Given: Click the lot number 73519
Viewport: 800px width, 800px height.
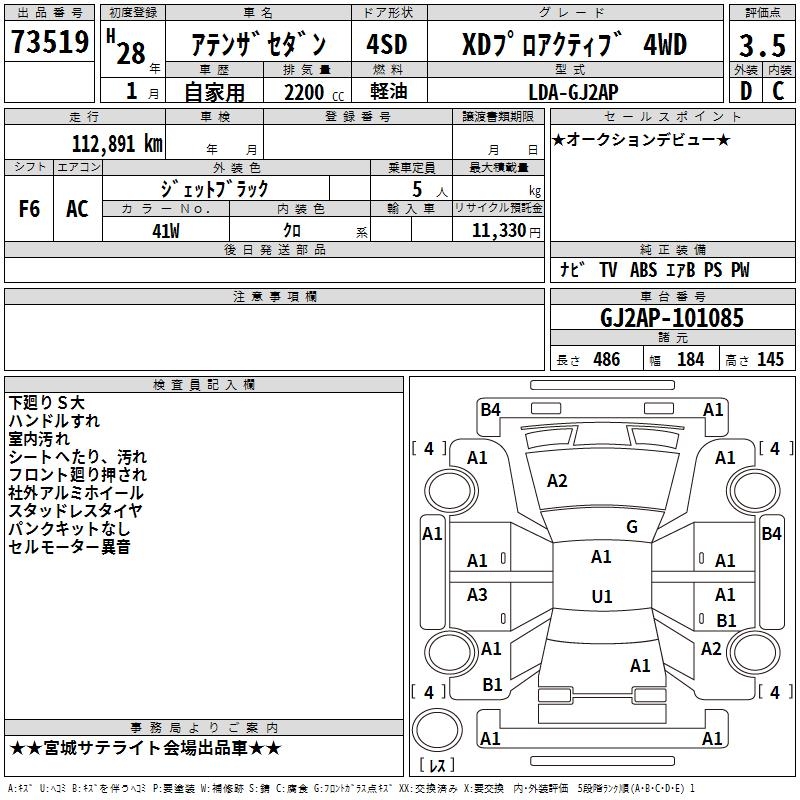Looking at the screenshot, I should [49, 42].
